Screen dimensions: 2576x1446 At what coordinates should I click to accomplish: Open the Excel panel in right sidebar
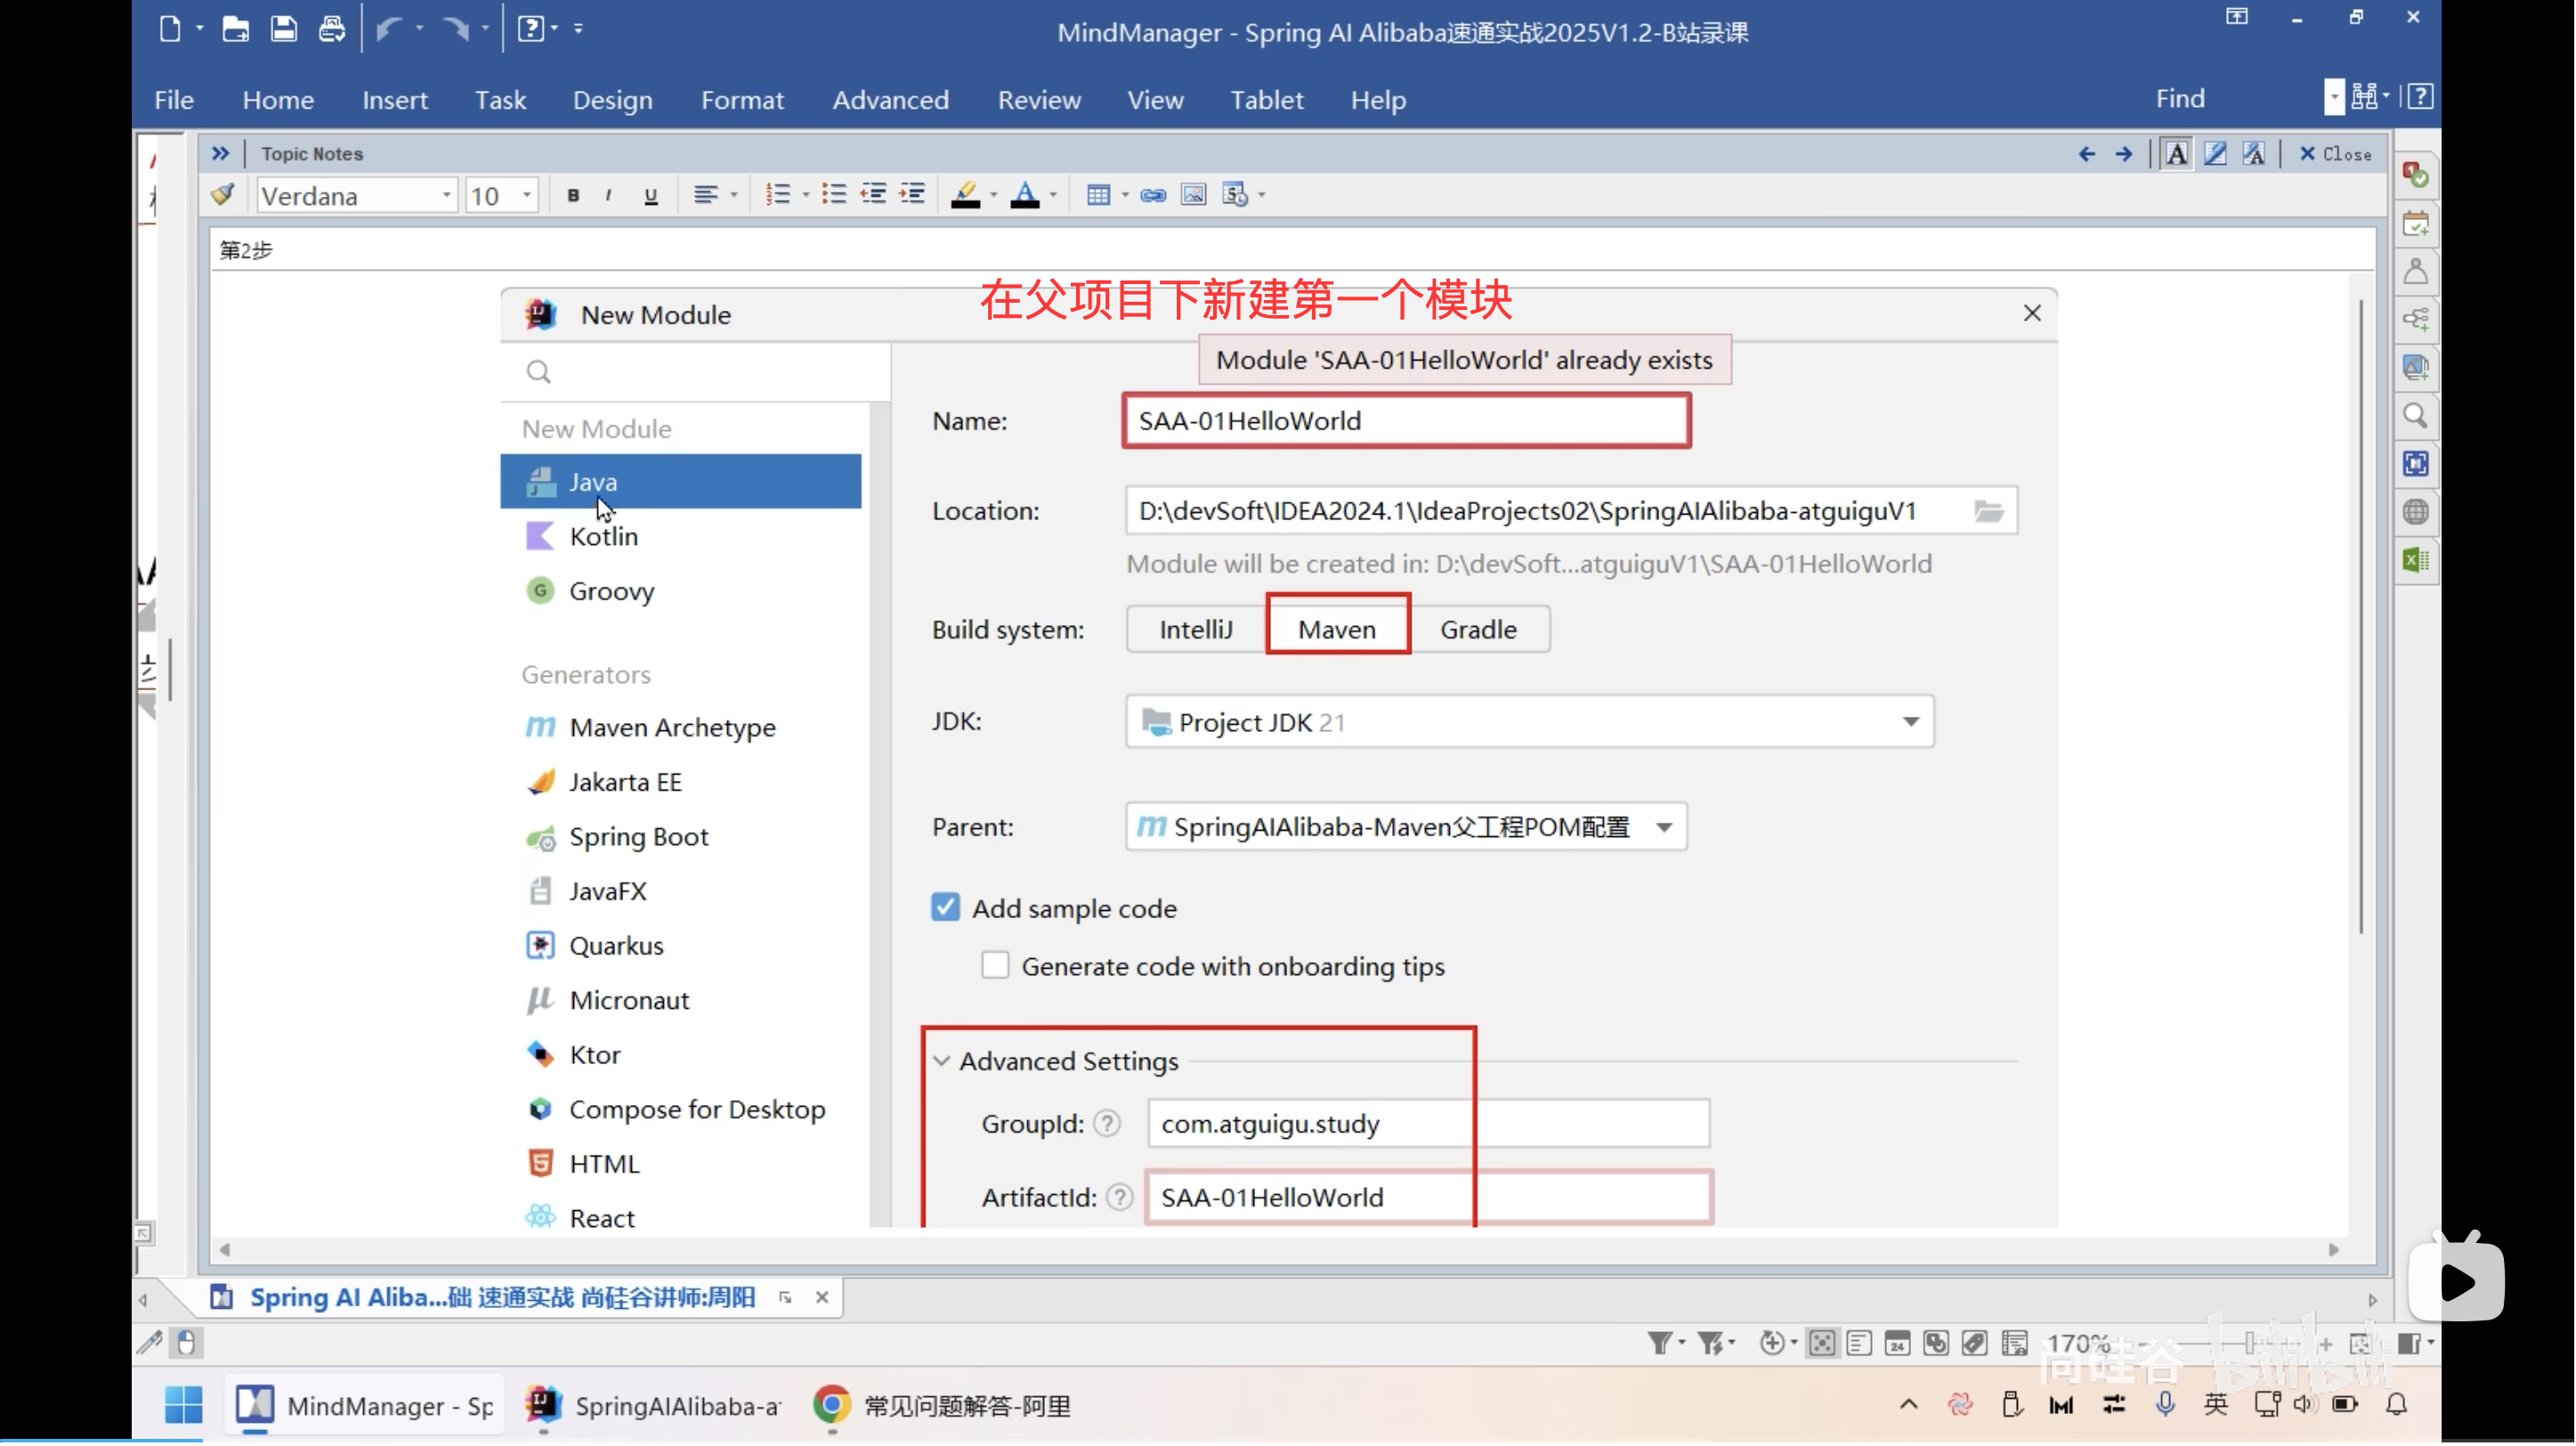coord(2416,560)
